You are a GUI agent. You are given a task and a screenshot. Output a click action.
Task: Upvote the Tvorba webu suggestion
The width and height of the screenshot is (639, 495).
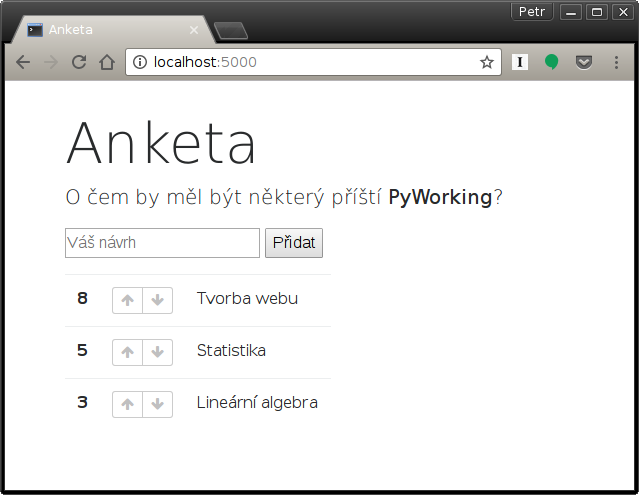[128, 300]
